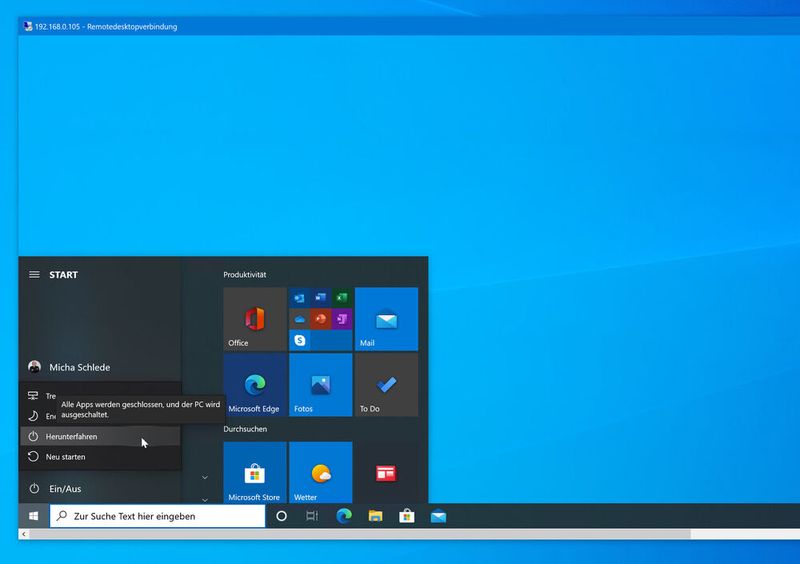Open the red news tile
Image resolution: width=800 pixels, height=564 pixels.
click(386, 473)
